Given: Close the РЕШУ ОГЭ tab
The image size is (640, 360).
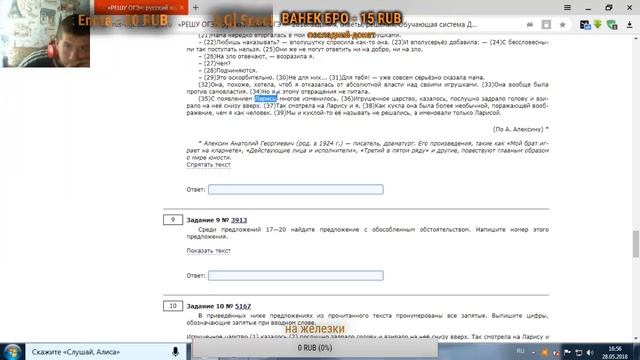Looking at the screenshot, I should [182, 7].
